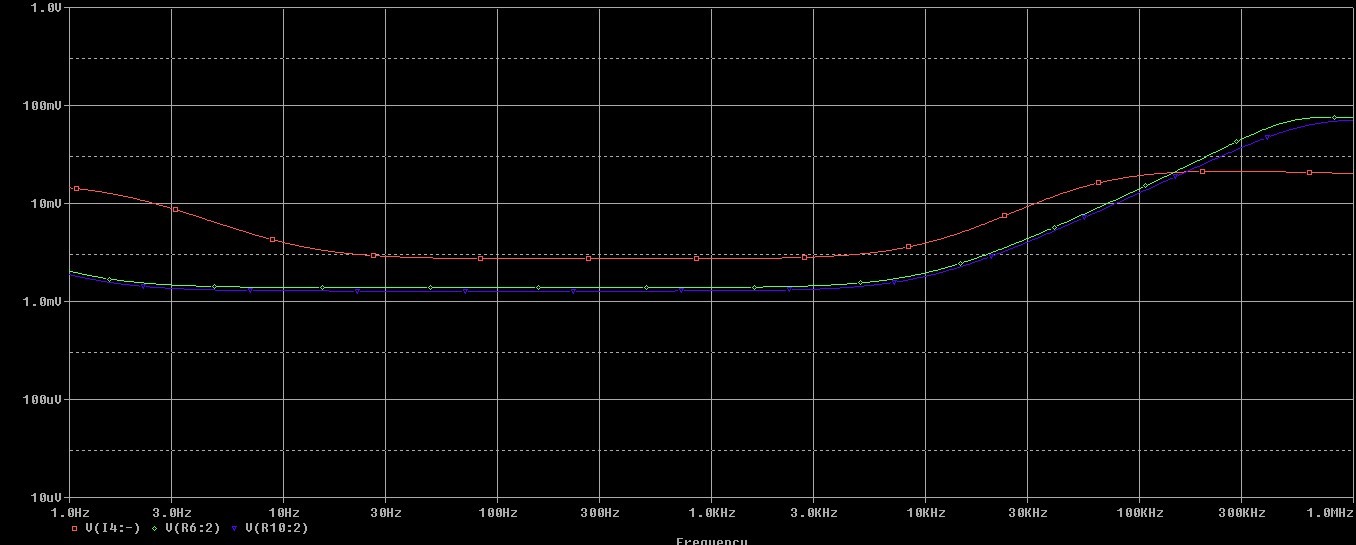Click the 10KHz label on the X axis
Image resolution: width=1356 pixels, height=545 pixels.
click(x=925, y=513)
